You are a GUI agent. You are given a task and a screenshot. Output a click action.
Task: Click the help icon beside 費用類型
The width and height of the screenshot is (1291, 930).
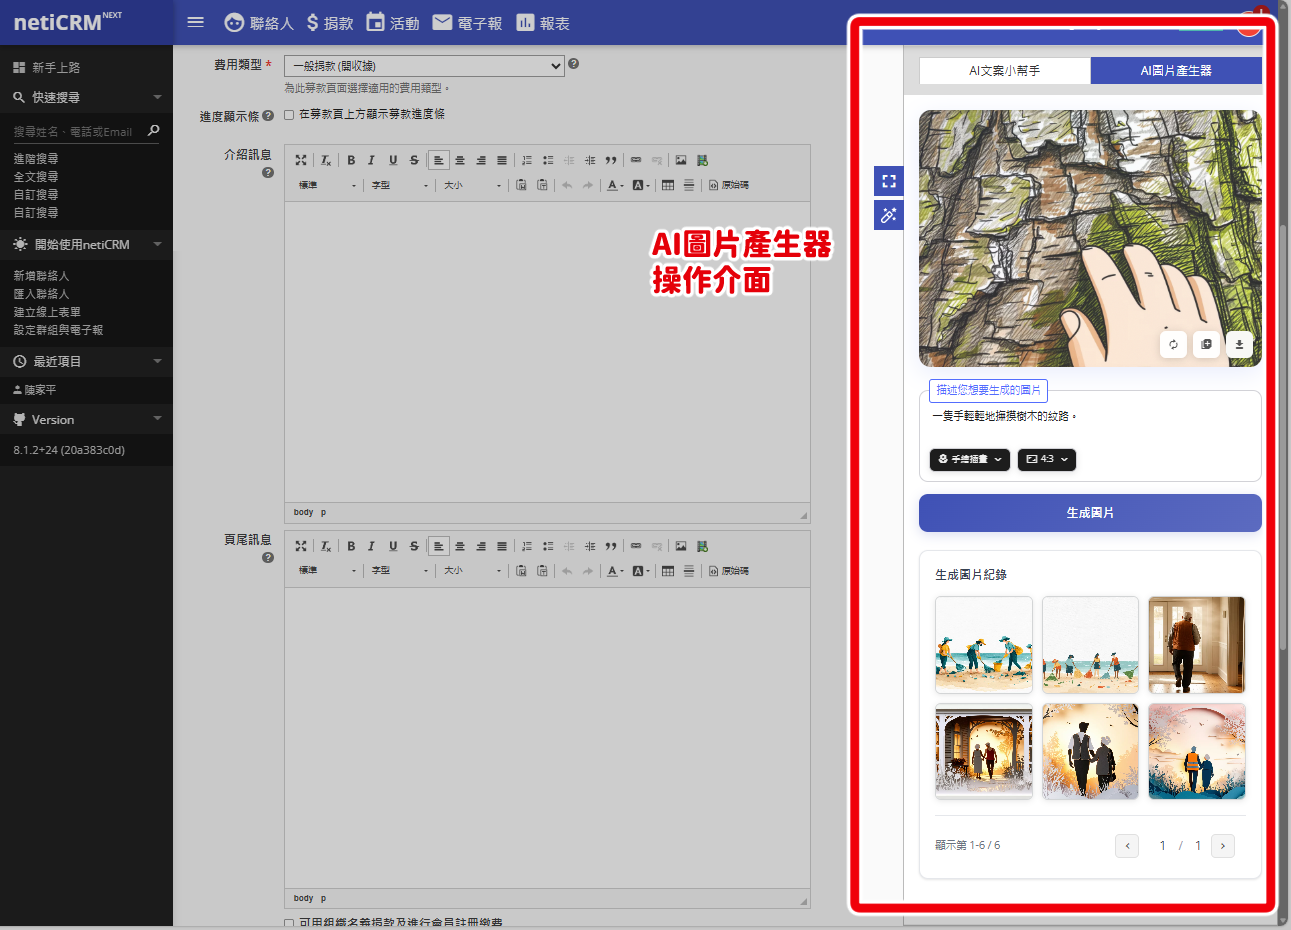pyautogui.click(x=573, y=64)
